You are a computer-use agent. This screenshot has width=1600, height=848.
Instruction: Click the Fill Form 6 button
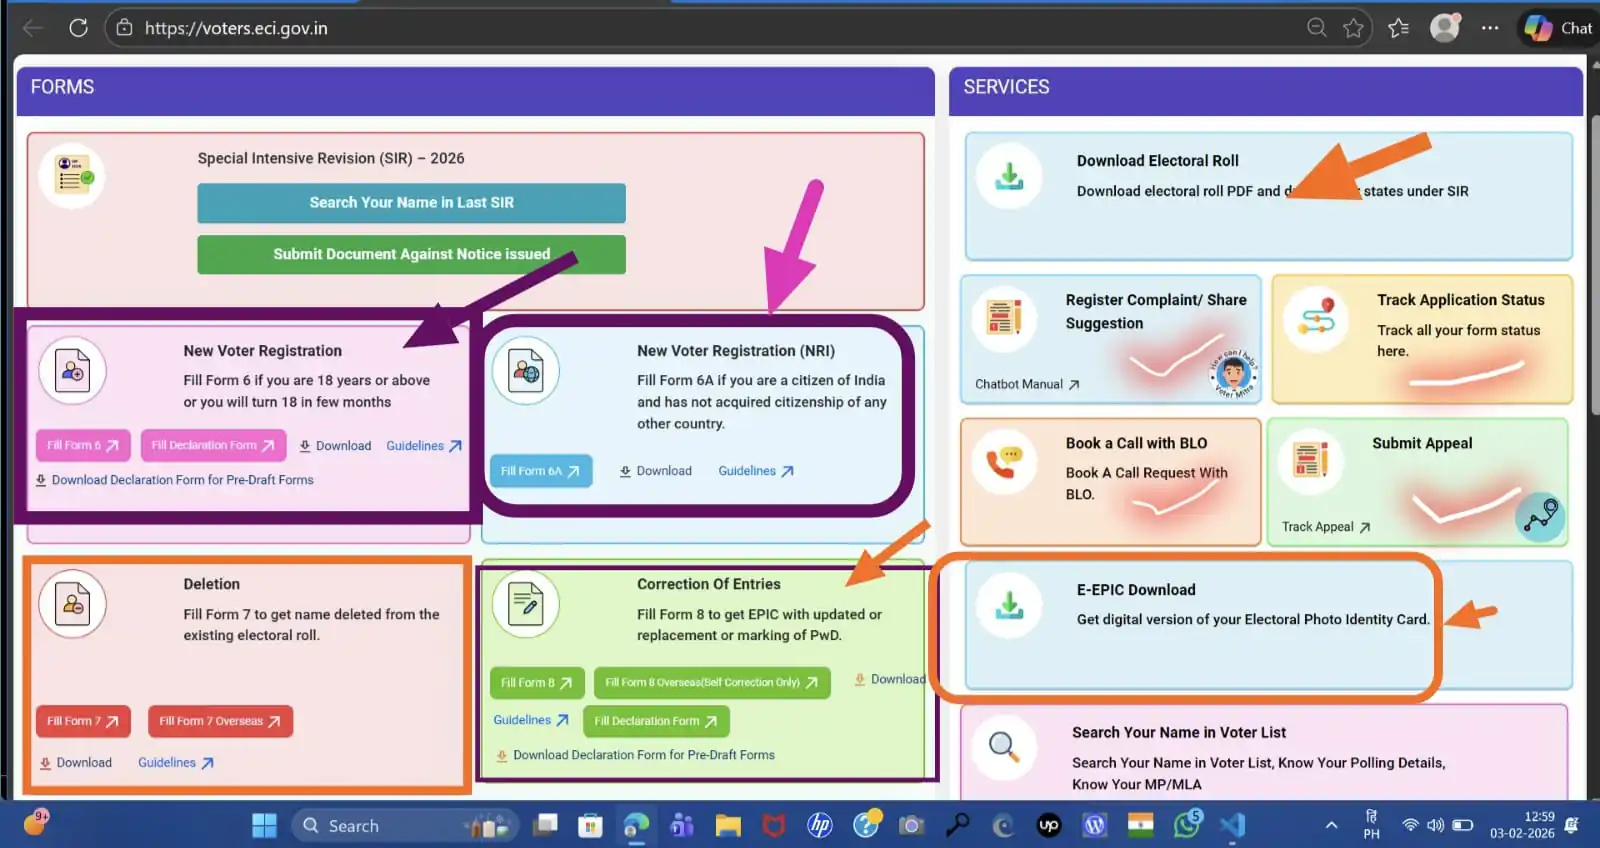click(82, 445)
